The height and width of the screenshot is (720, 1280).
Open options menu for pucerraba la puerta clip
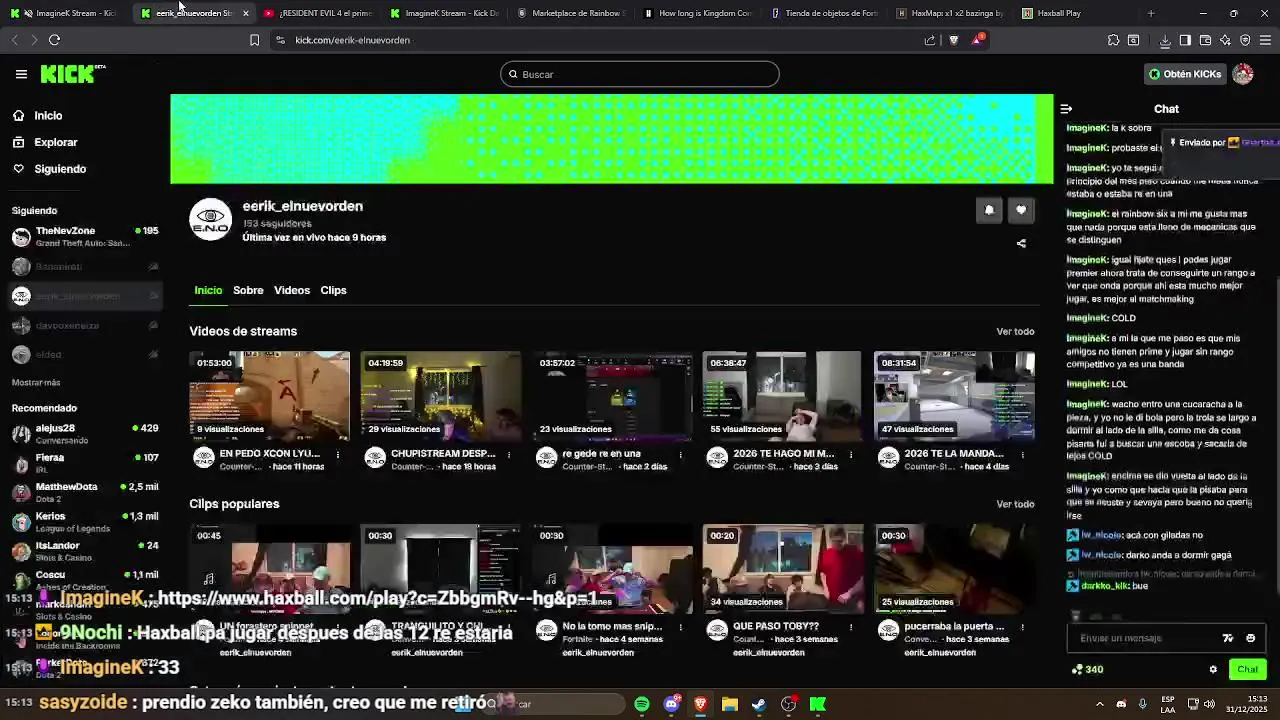point(1022,627)
